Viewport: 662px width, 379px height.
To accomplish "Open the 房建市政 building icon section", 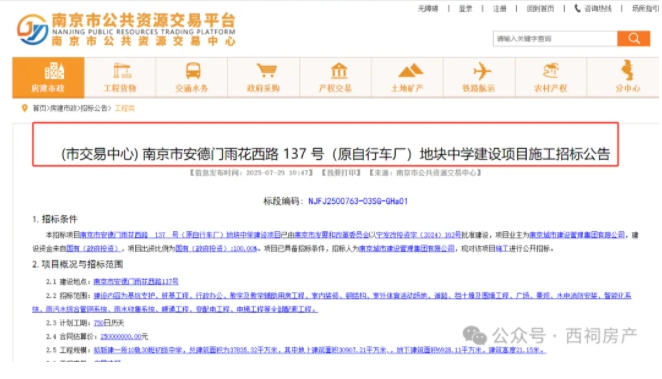I will click(x=48, y=77).
